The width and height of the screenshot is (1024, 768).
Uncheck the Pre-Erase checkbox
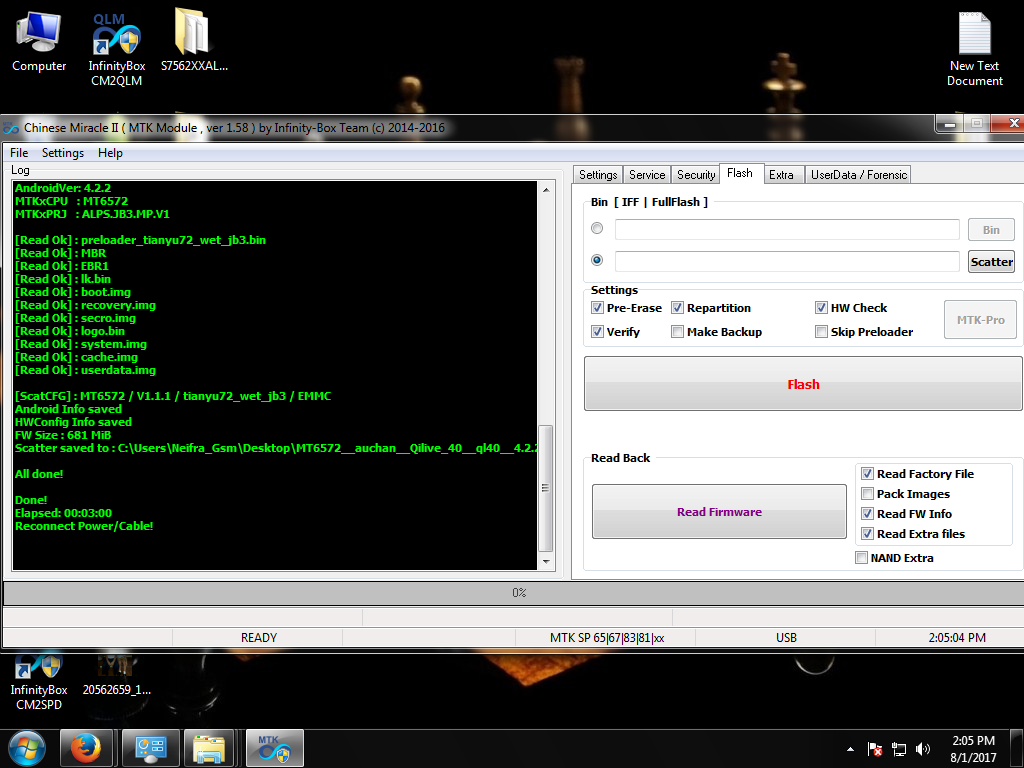click(598, 308)
